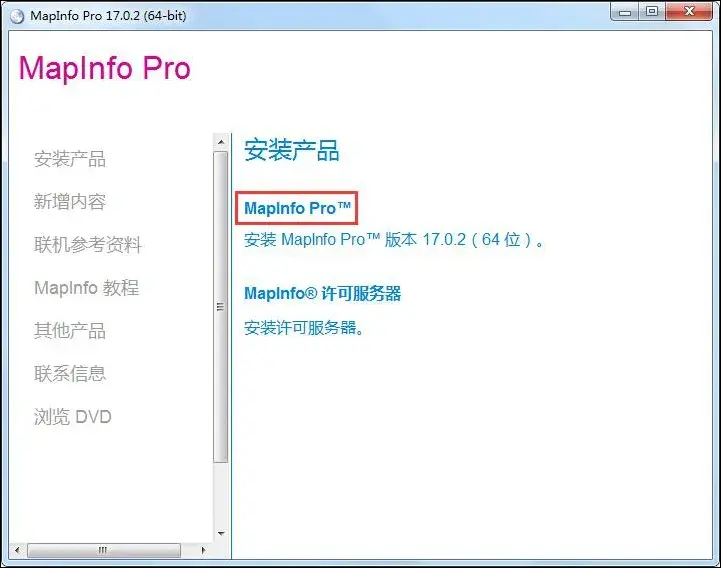
Task: Click the text 安装许可服务器。
Action: [x=304, y=327]
